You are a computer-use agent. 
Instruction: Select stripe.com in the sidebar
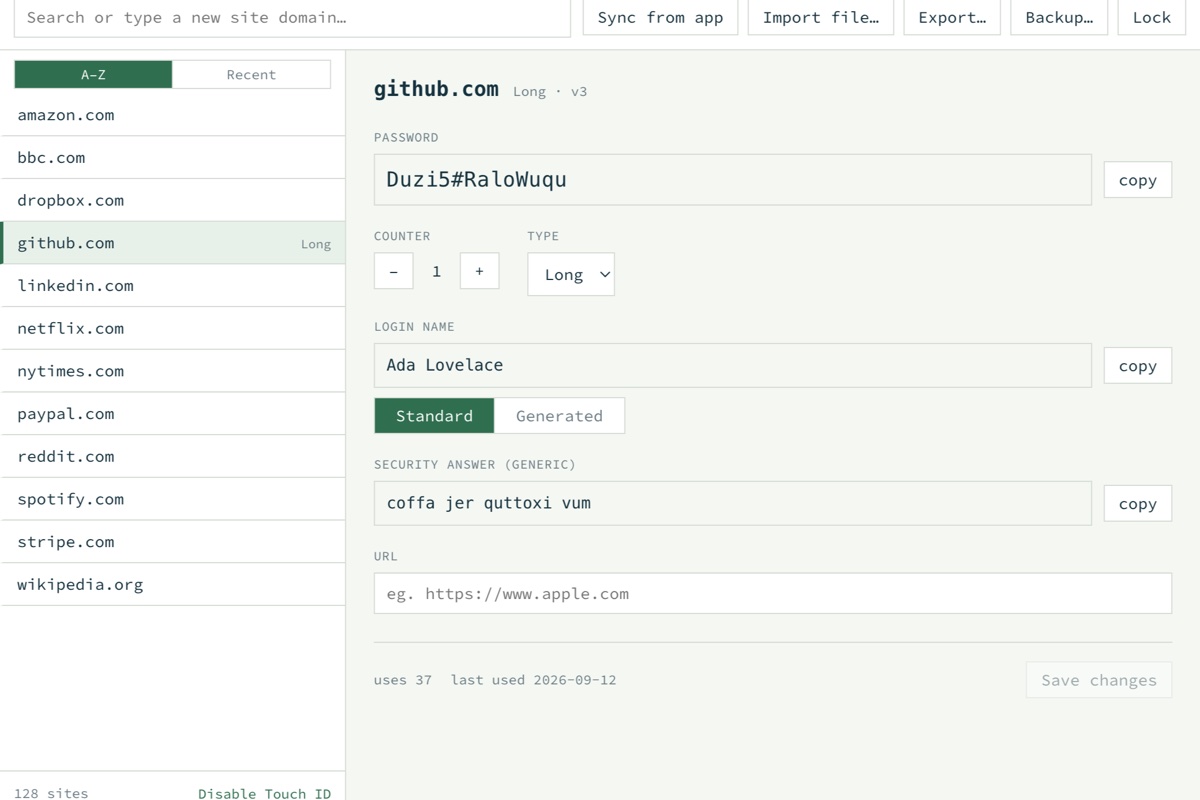tap(173, 542)
